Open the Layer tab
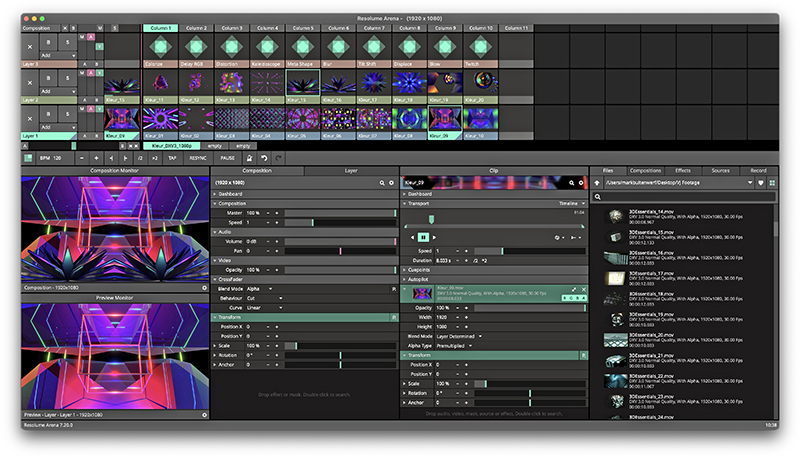The image size is (800, 457). point(351,171)
